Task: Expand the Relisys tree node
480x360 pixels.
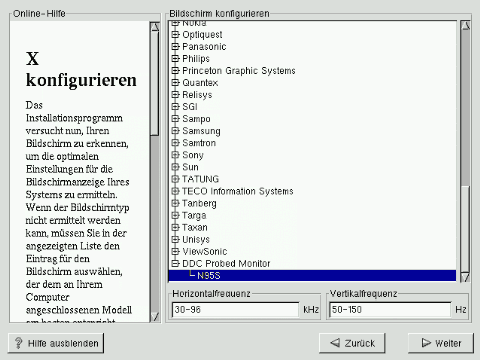Action: point(175,95)
